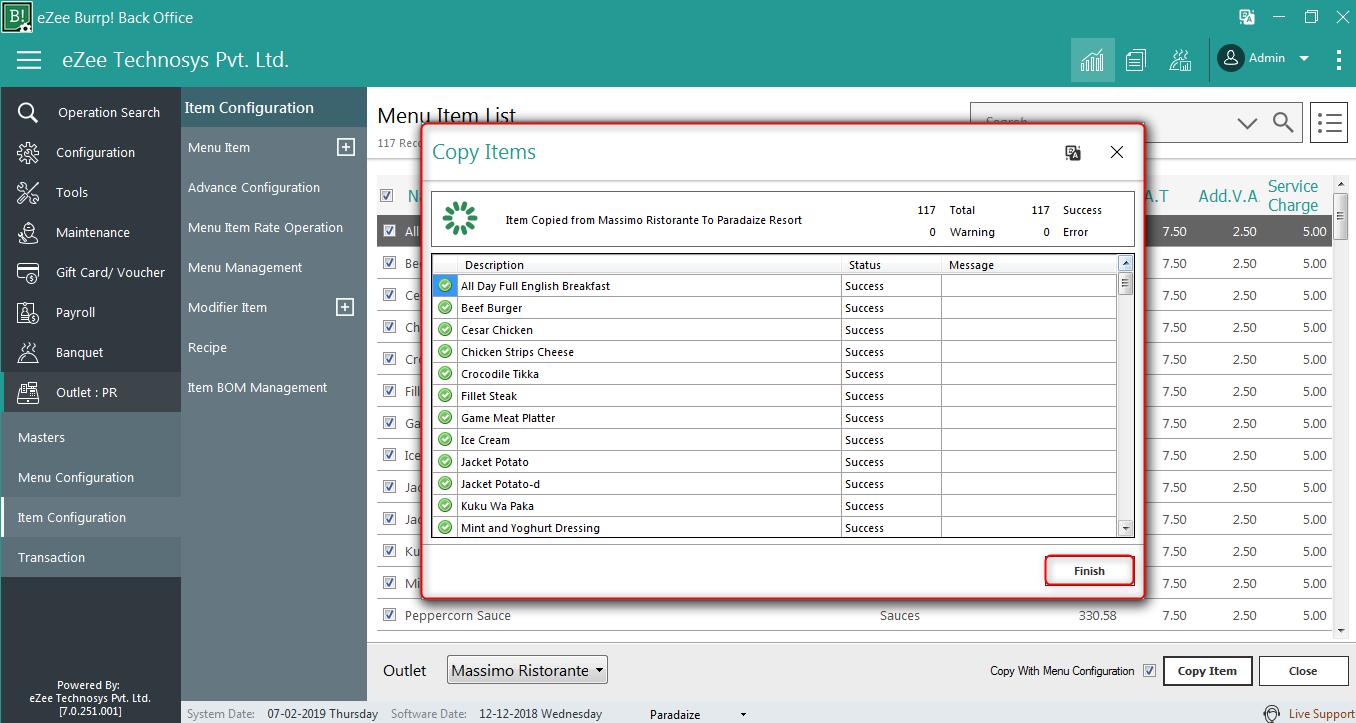Image resolution: width=1356 pixels, height=723 pixels.
Task: Open Masters in the outlet menu
Action: (x=91, y=437)
